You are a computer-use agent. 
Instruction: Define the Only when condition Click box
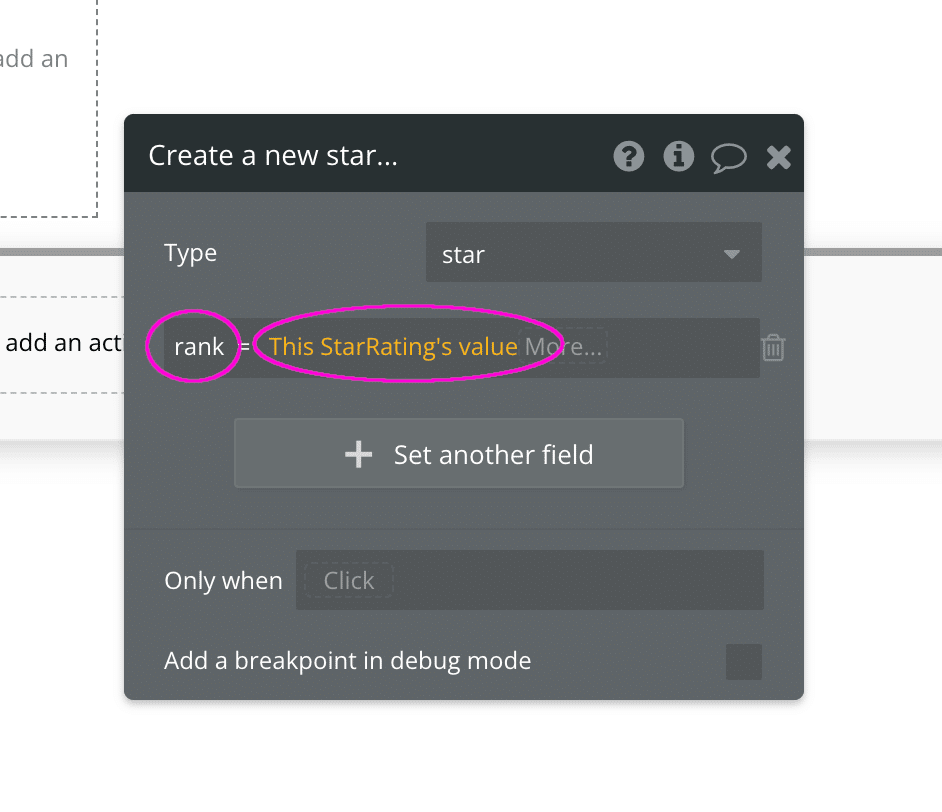pyautogui.click(x=349, y=581)
